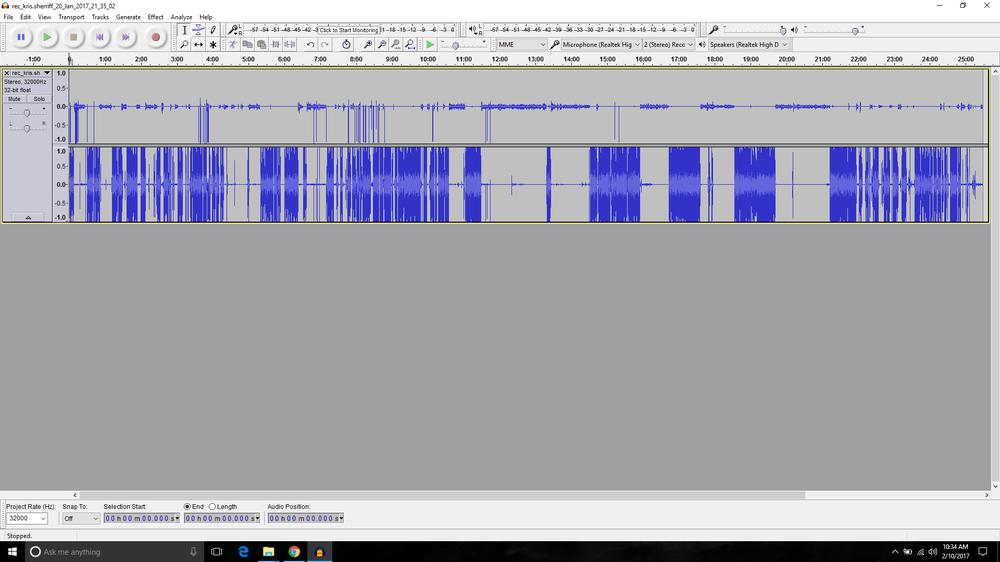The image size is (1000, 562).
Task: Click to Start Monitoring on recording meter
Action: pyautogui.click(x=348, y=30)
